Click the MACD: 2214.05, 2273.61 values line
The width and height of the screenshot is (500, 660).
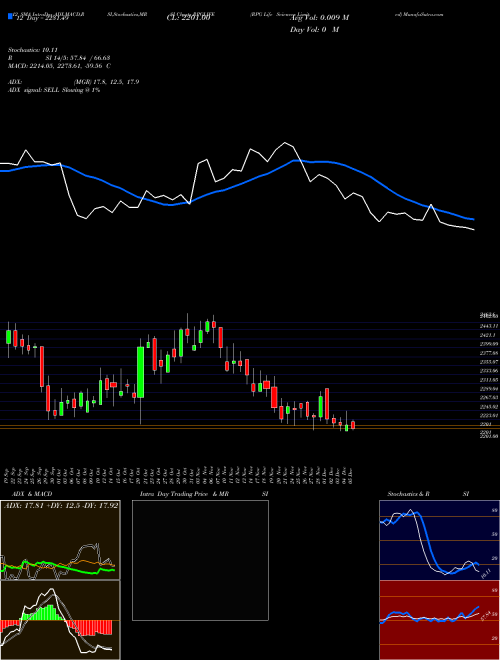click(59, 66)
